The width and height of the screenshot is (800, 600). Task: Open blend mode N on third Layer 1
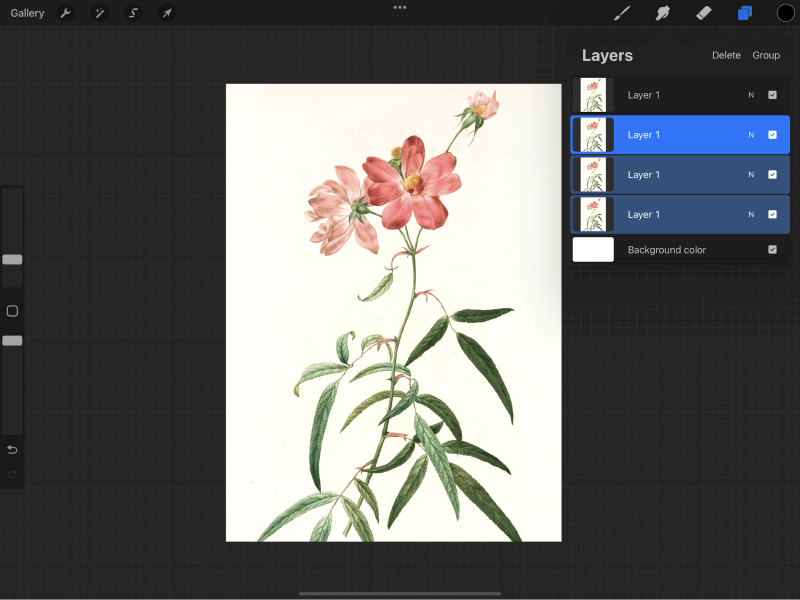[x=751, y=174]
